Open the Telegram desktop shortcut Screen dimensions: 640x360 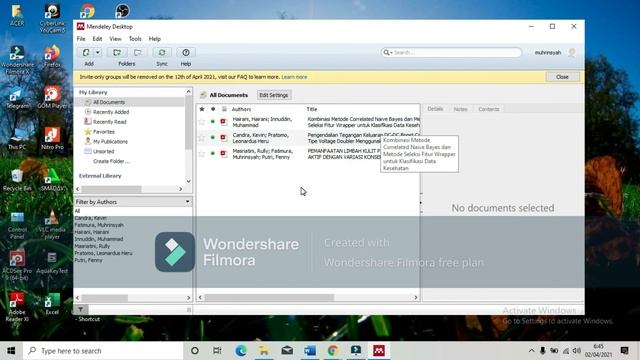17,97
